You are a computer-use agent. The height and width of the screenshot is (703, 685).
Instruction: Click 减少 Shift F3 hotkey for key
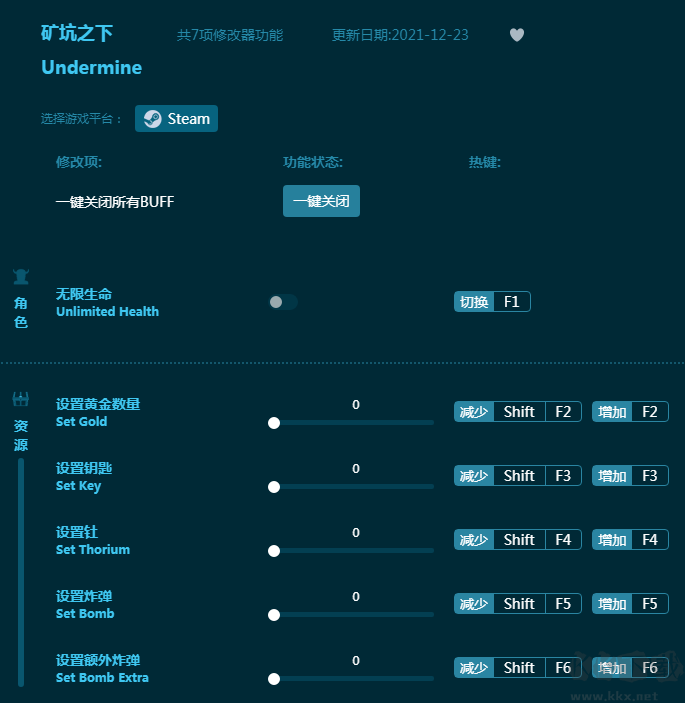pyautogui.click(x=518, y=476)
